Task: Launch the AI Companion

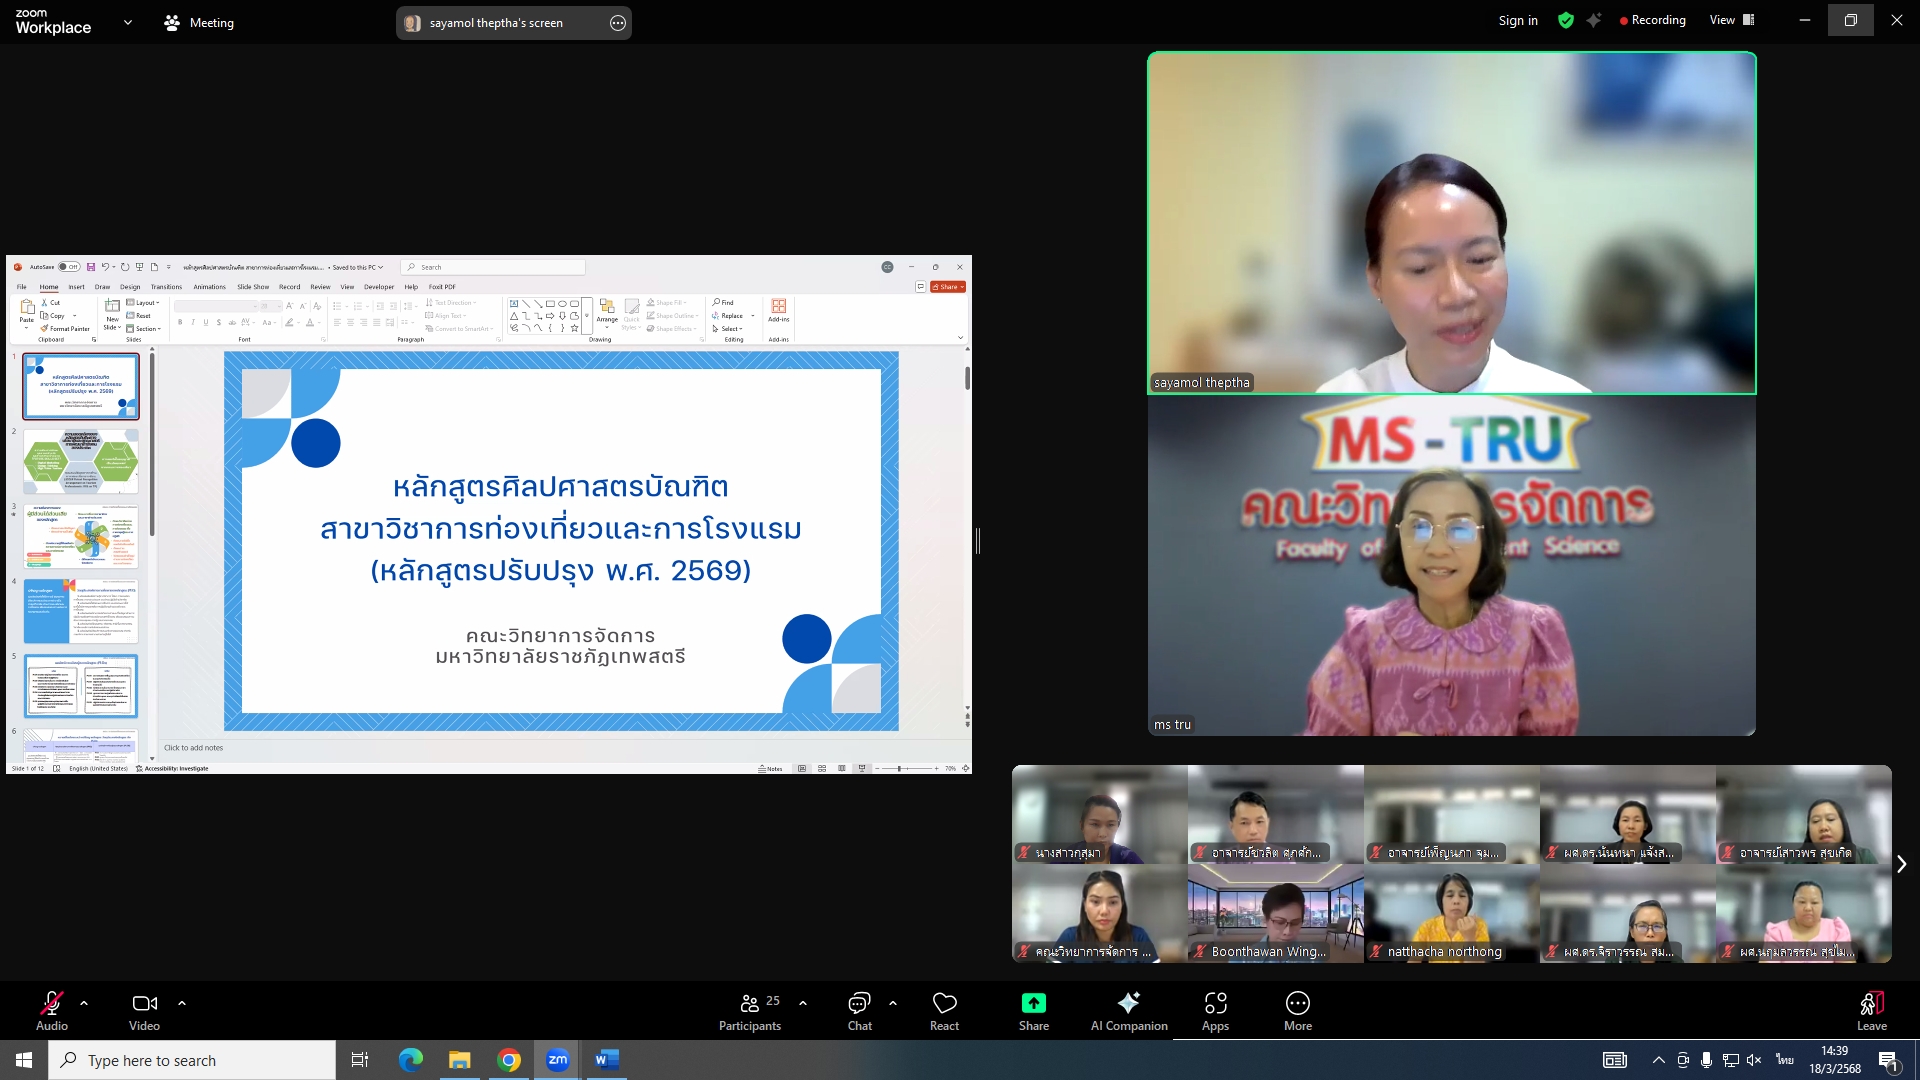Action: pos(1128,1004)
